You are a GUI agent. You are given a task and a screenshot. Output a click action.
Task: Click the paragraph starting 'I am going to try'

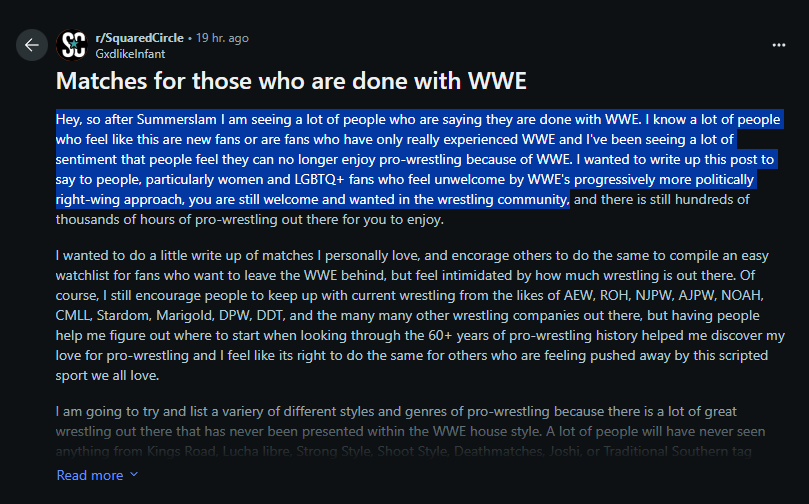410,431
